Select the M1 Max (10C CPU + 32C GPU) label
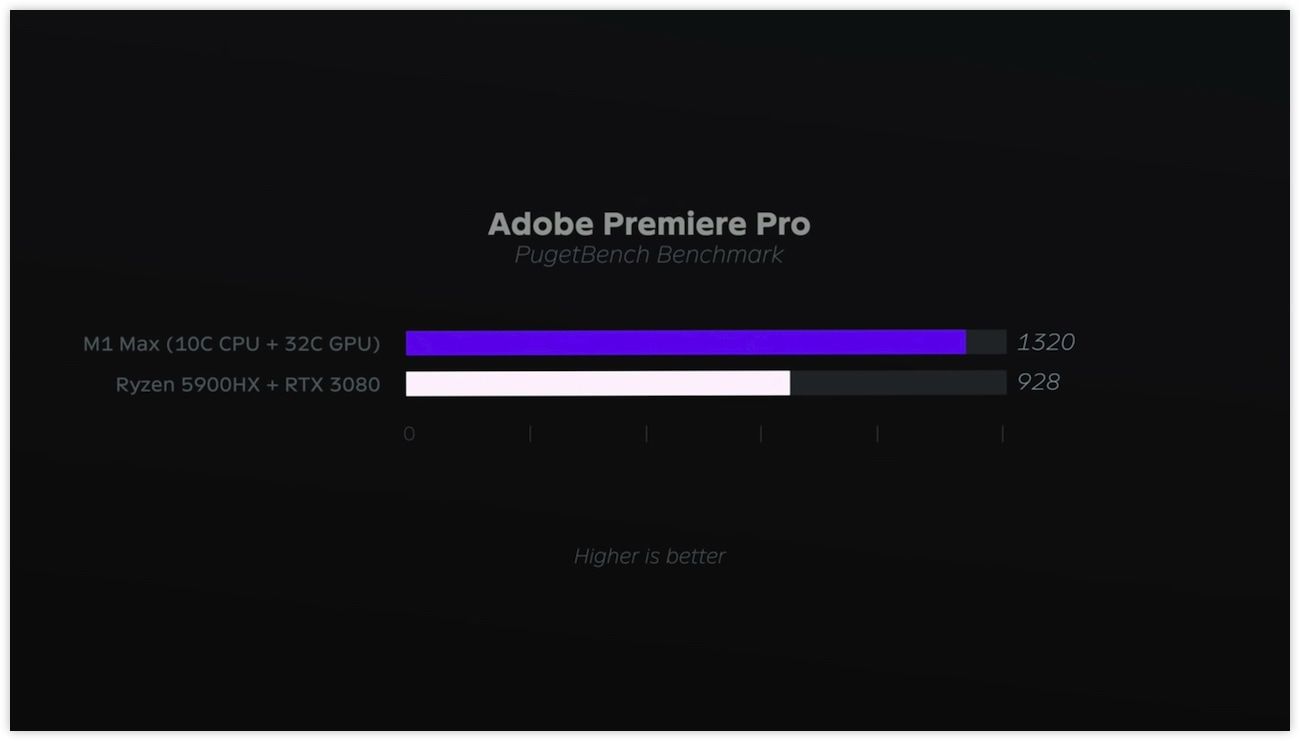The image size is (1300, 741). (232, 344)
